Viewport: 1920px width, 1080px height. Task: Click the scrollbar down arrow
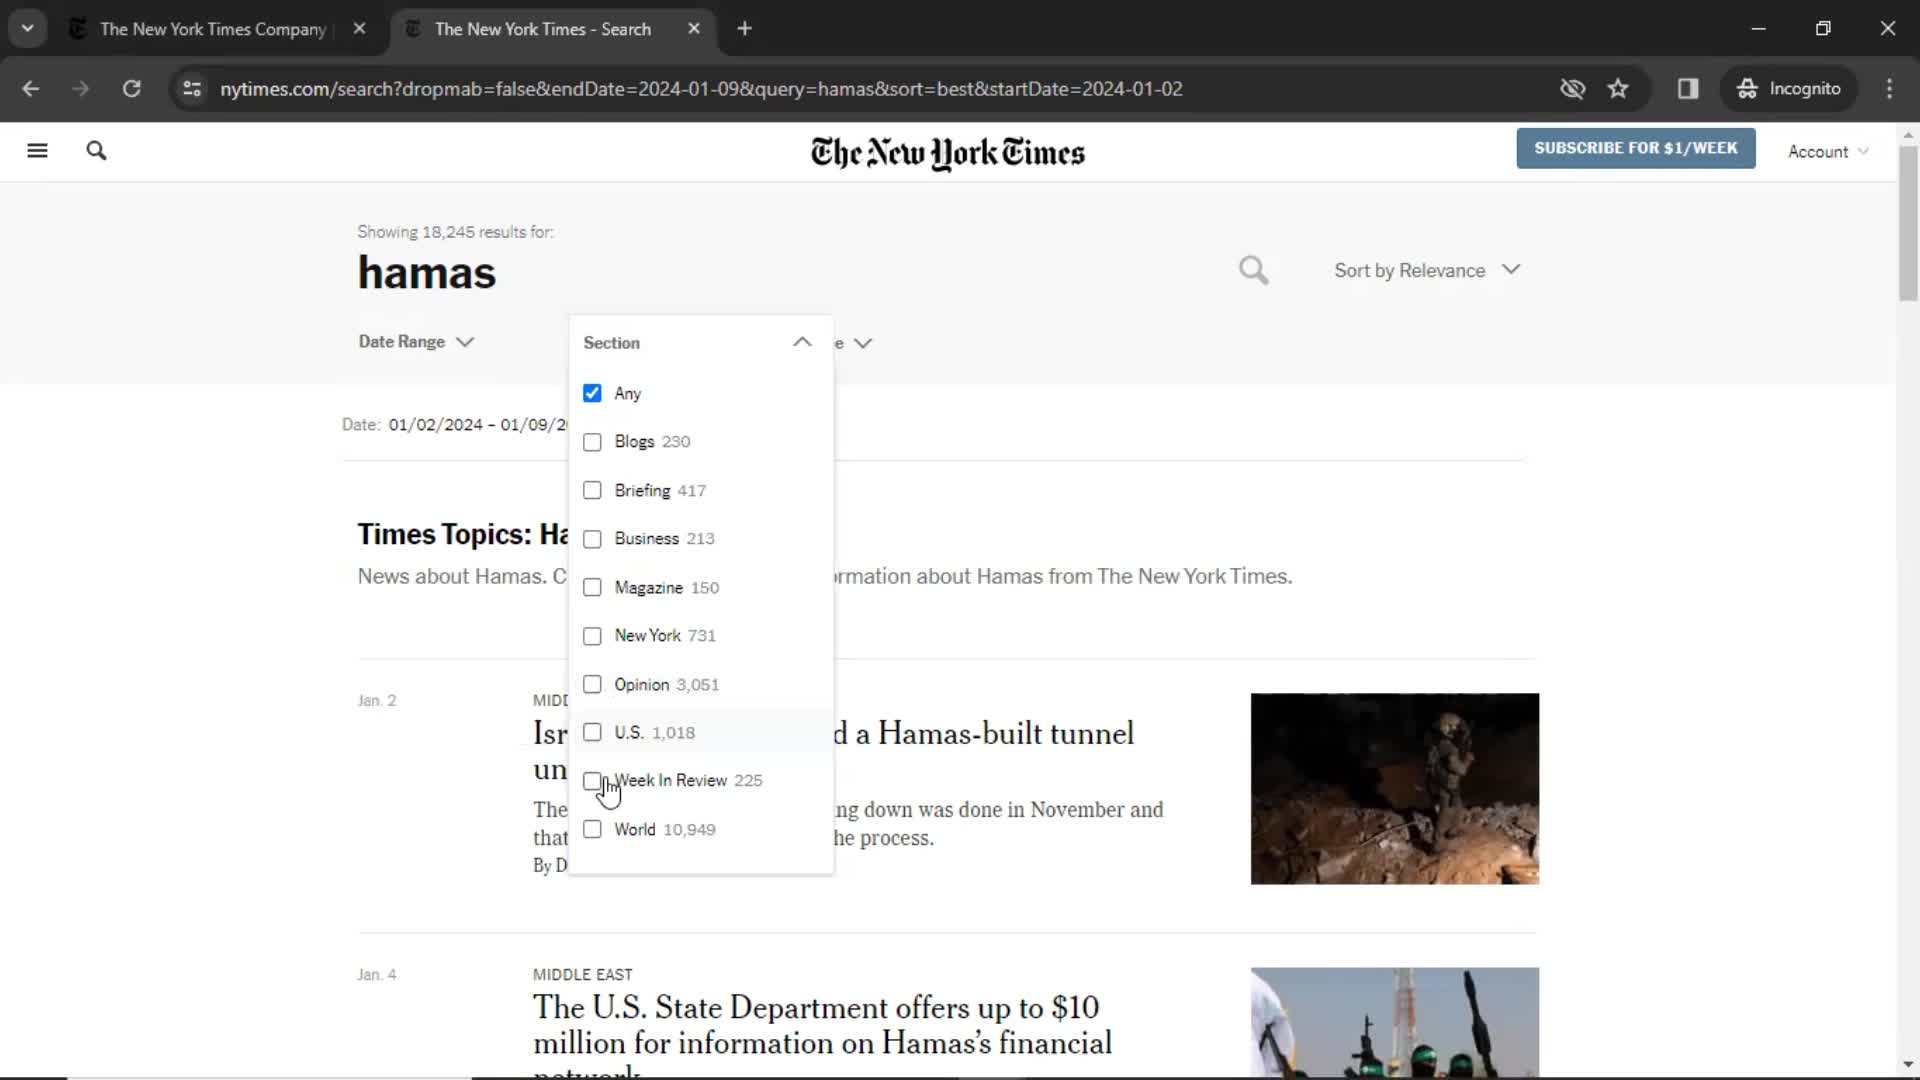tap(1908, 1064)
